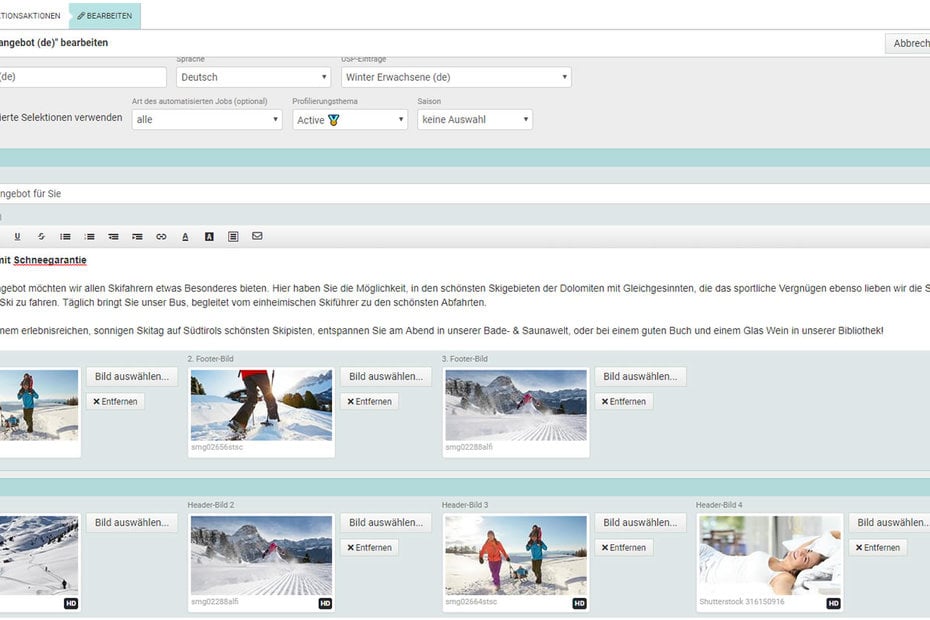Click the text block template icon
The width and height of the screenshot is (930, 620).
pos(233,237)
